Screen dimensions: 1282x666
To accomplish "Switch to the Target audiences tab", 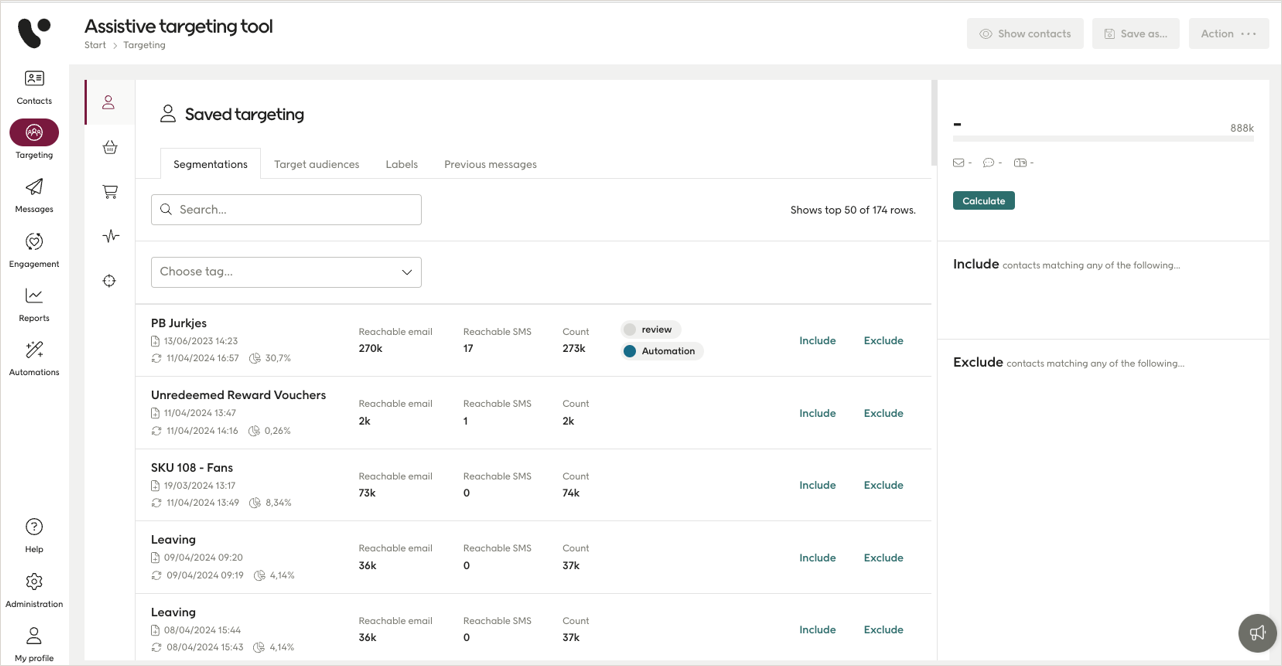I will point(316,163).
